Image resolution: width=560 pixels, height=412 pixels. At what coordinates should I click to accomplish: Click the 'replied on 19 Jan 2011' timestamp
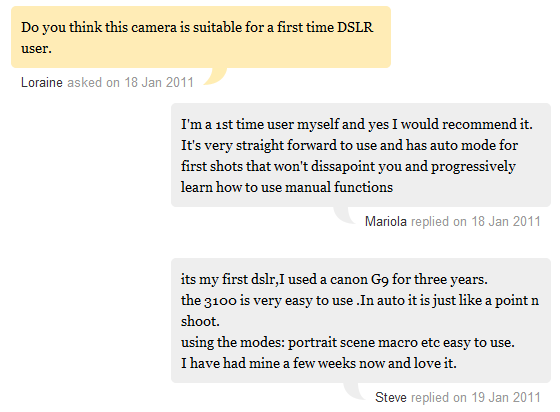click(476, 397)
